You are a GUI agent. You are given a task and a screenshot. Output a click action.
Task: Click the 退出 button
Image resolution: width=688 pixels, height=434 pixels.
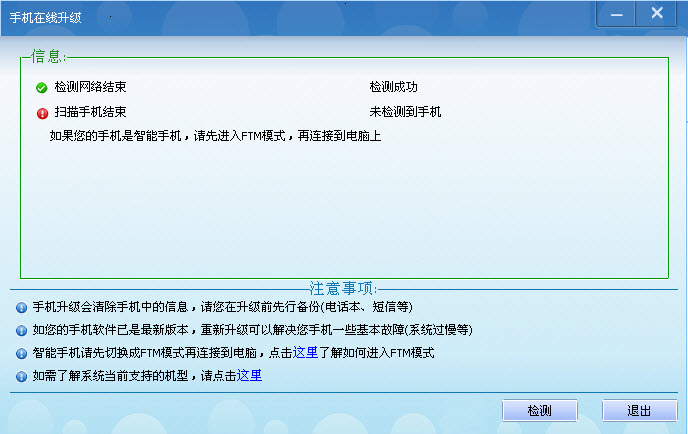tap(639, 410)
